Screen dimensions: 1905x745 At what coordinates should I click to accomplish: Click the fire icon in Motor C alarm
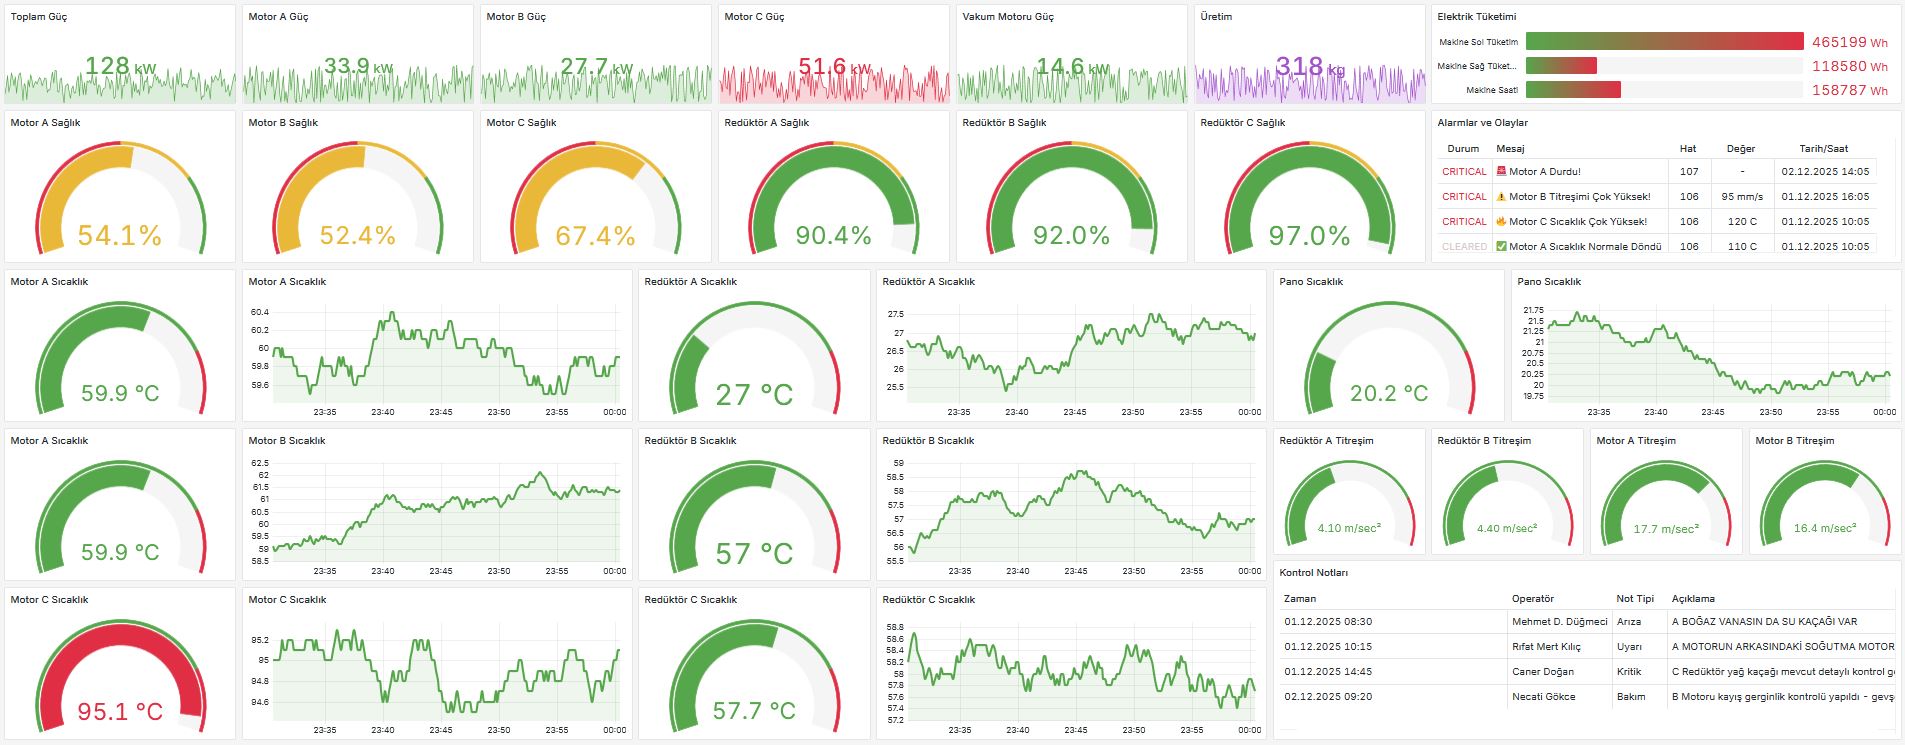click(x=1501, y=222)
